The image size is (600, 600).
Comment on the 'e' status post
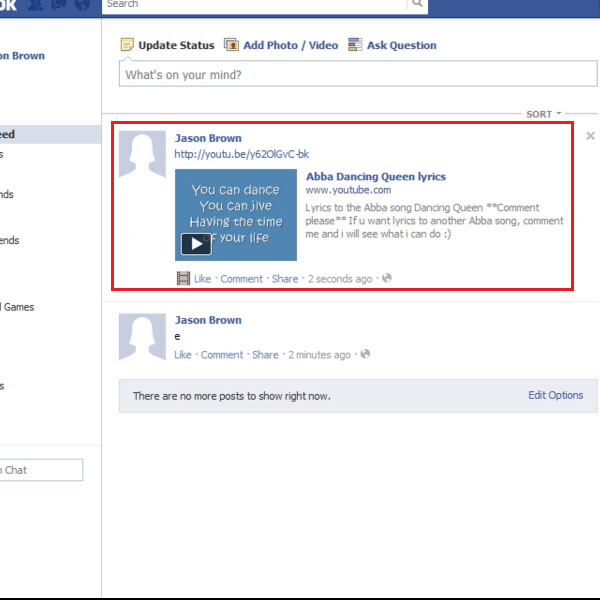[x=222, y=355]
